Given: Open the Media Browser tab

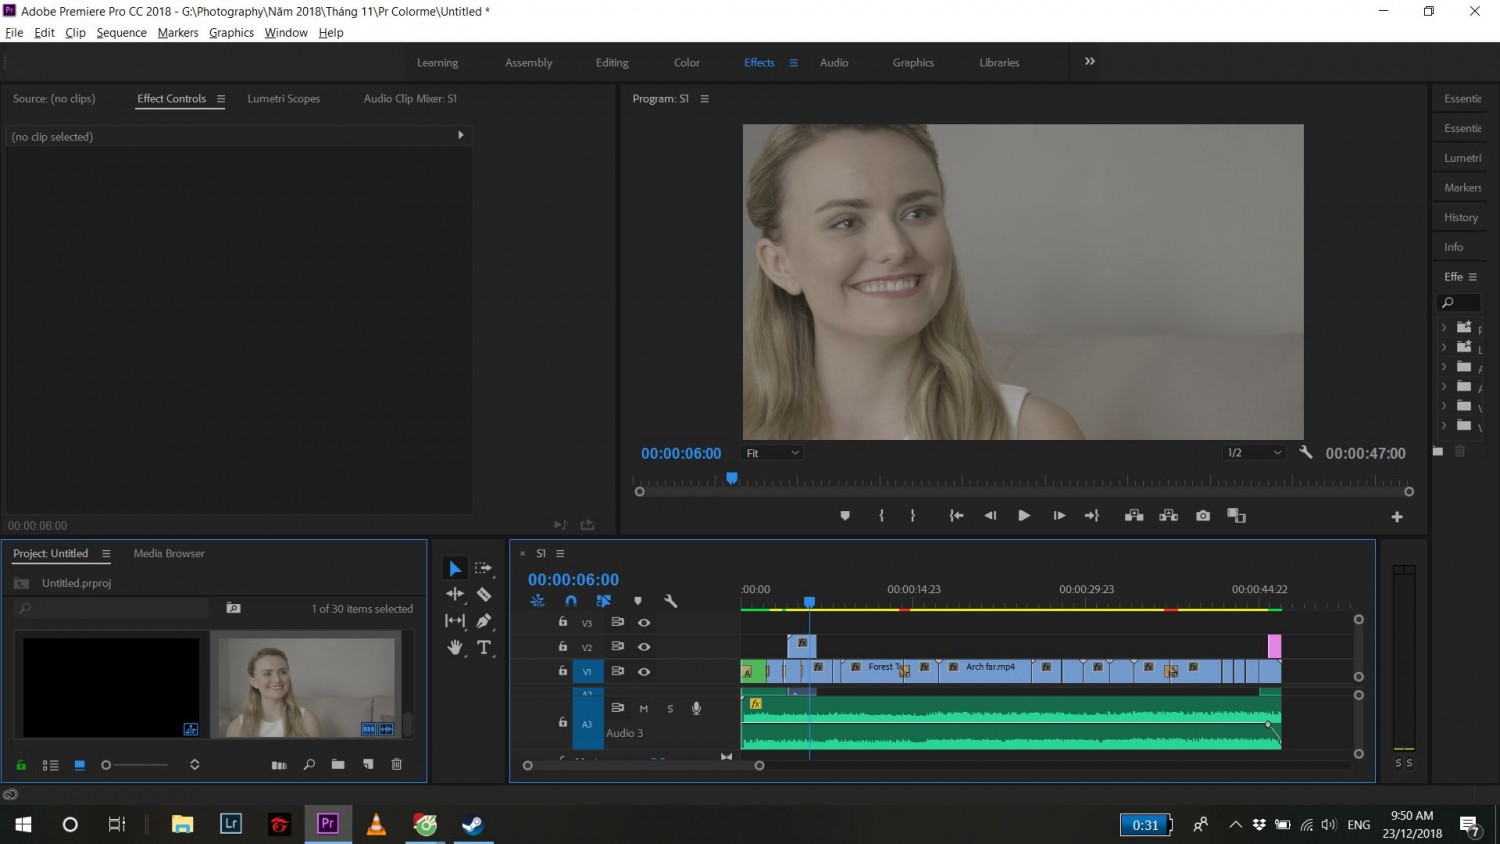Looking at the screenshot, I should pos(169,554).
